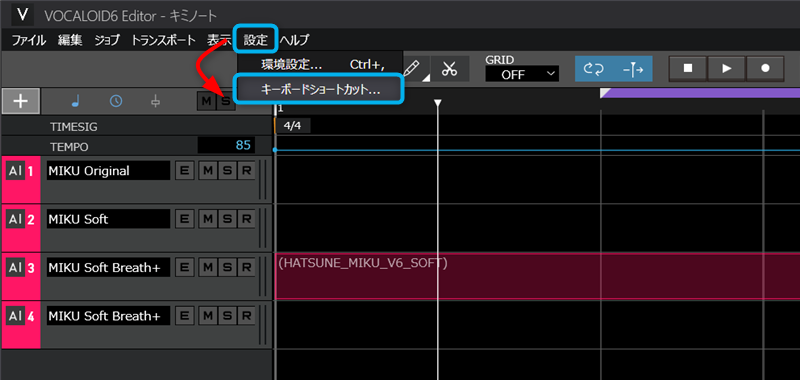The width and height of the screenshot is (800, 380).
Task: Open the 表示 menu
Action: (x=219, y=40)
